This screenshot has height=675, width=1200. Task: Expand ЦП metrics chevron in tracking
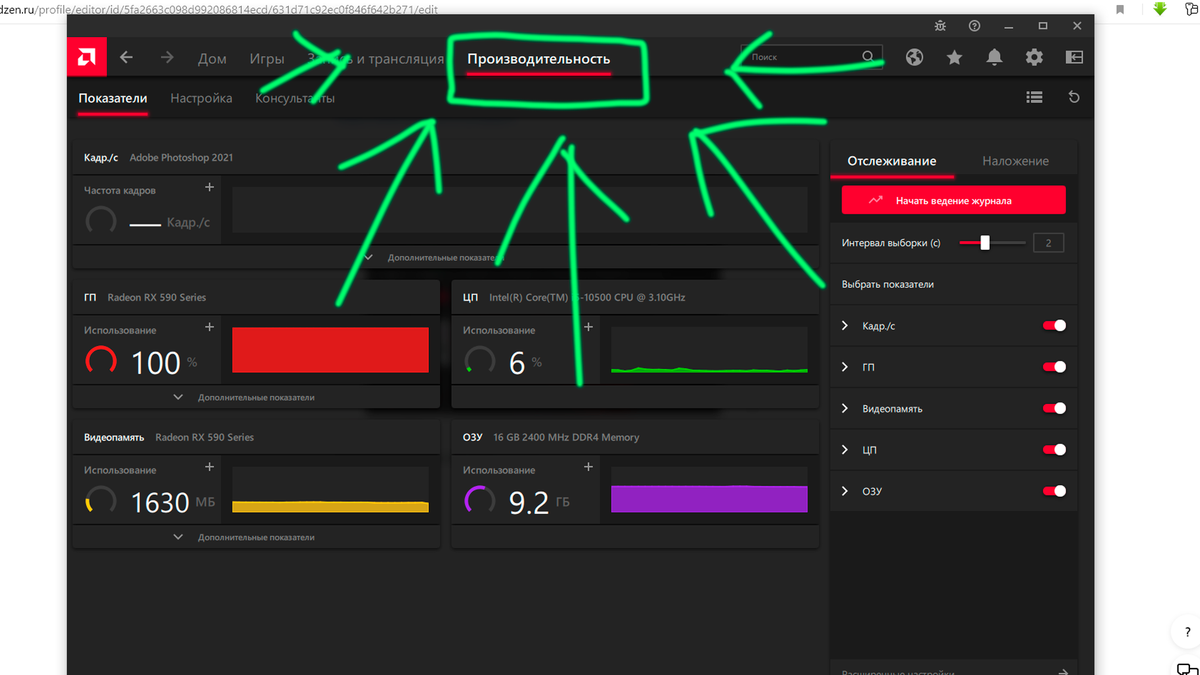click(845, 450)
